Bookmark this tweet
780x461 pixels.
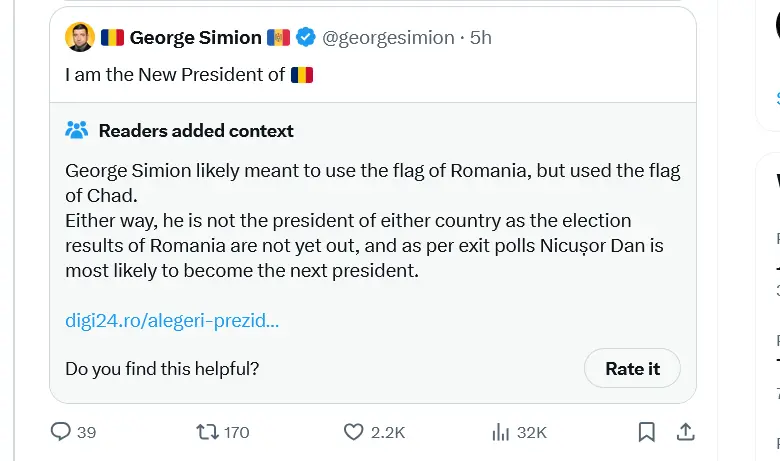tap(647, 432)
